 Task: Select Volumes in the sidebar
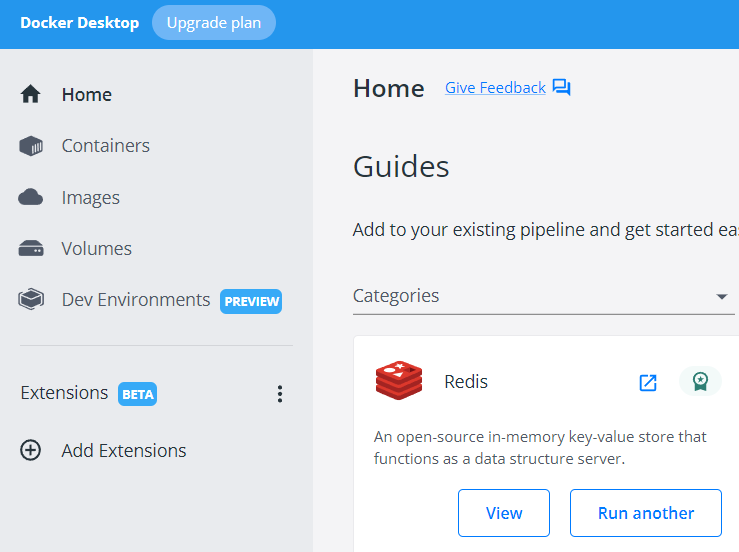tap(96, 249)
